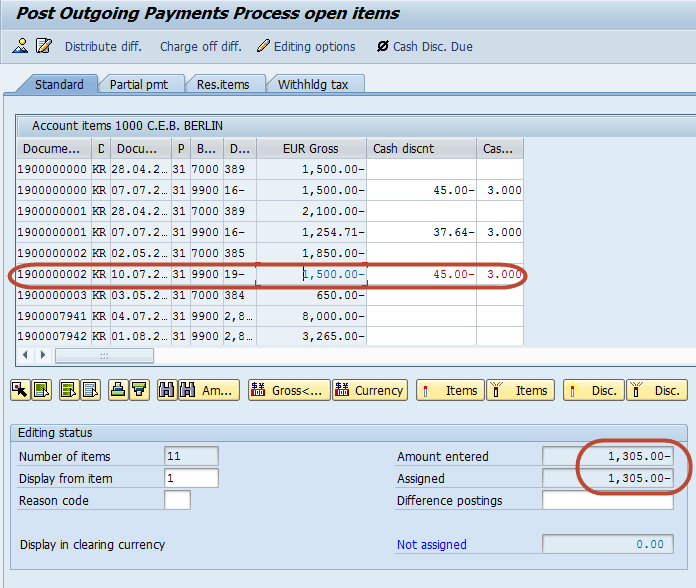Image resolution: width=696 pixels, height=588 pixels.
Task: Toggle the Gross<>Net display button
Action: click(287, 391)
